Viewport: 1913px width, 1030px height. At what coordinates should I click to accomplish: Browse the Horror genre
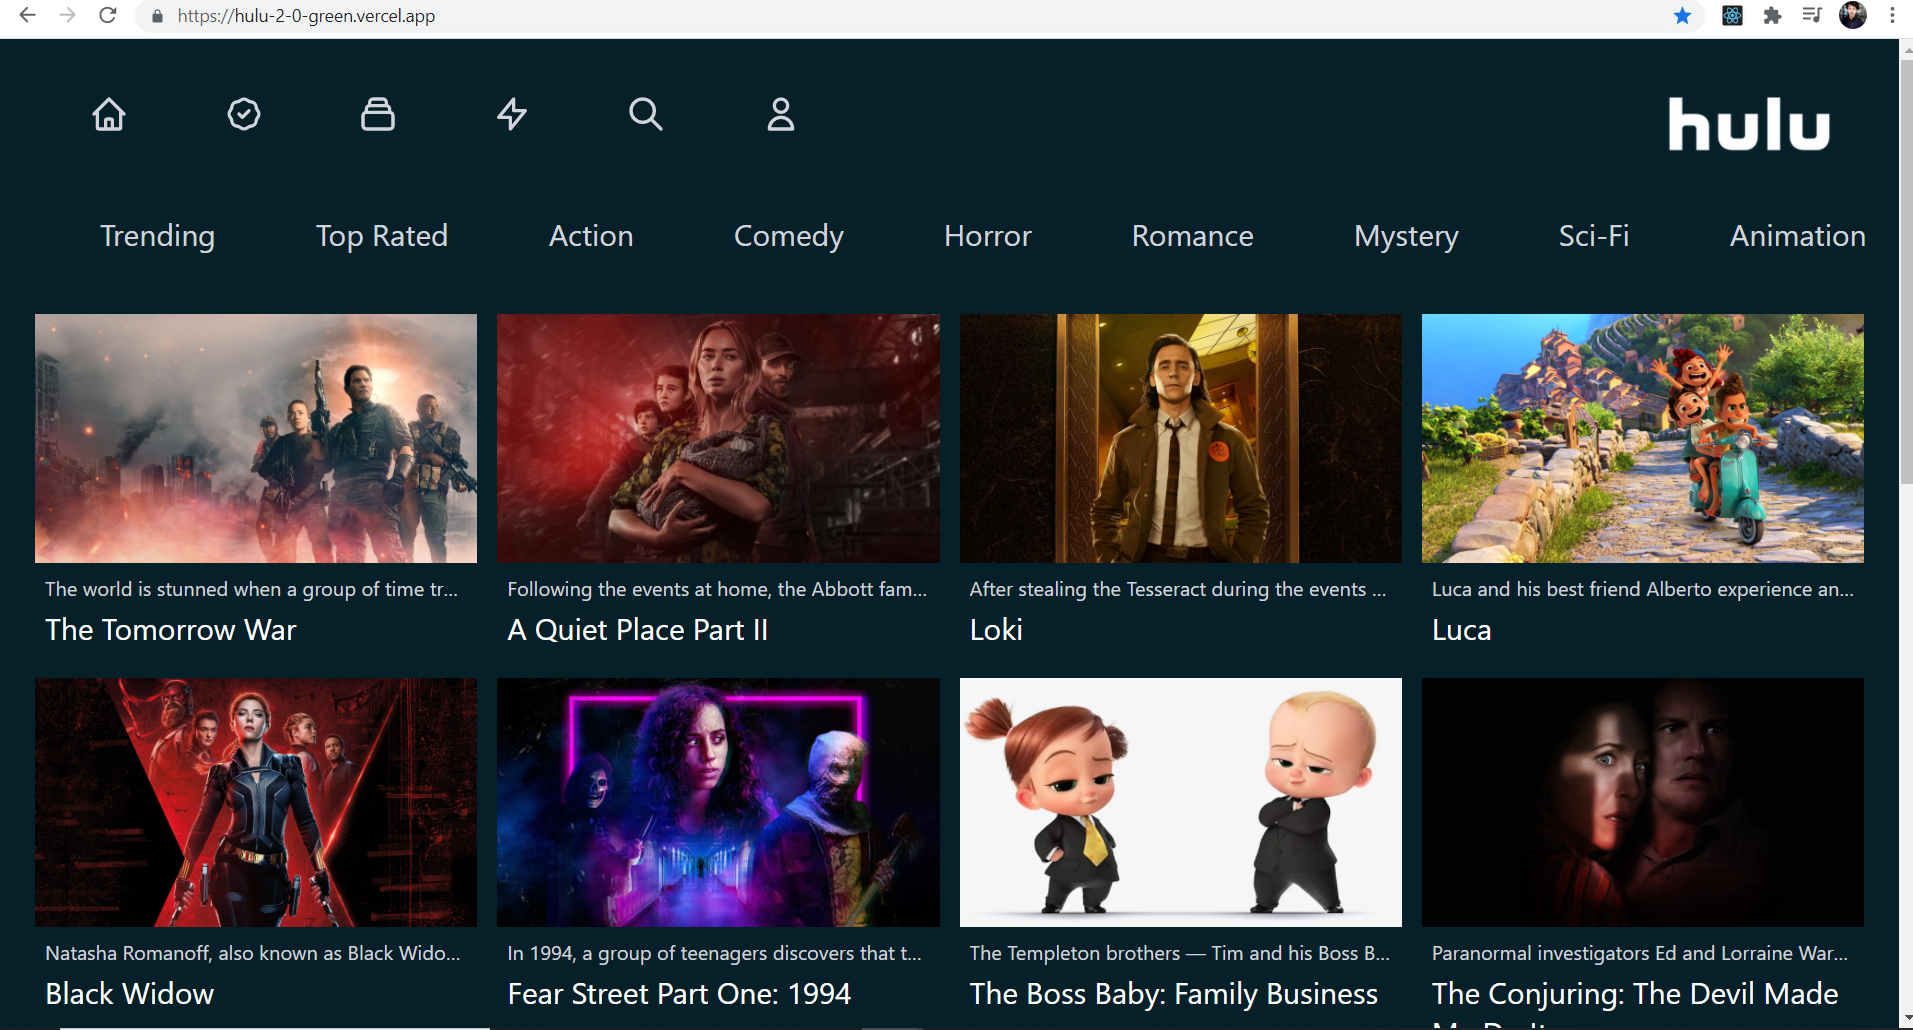[988, 236]
